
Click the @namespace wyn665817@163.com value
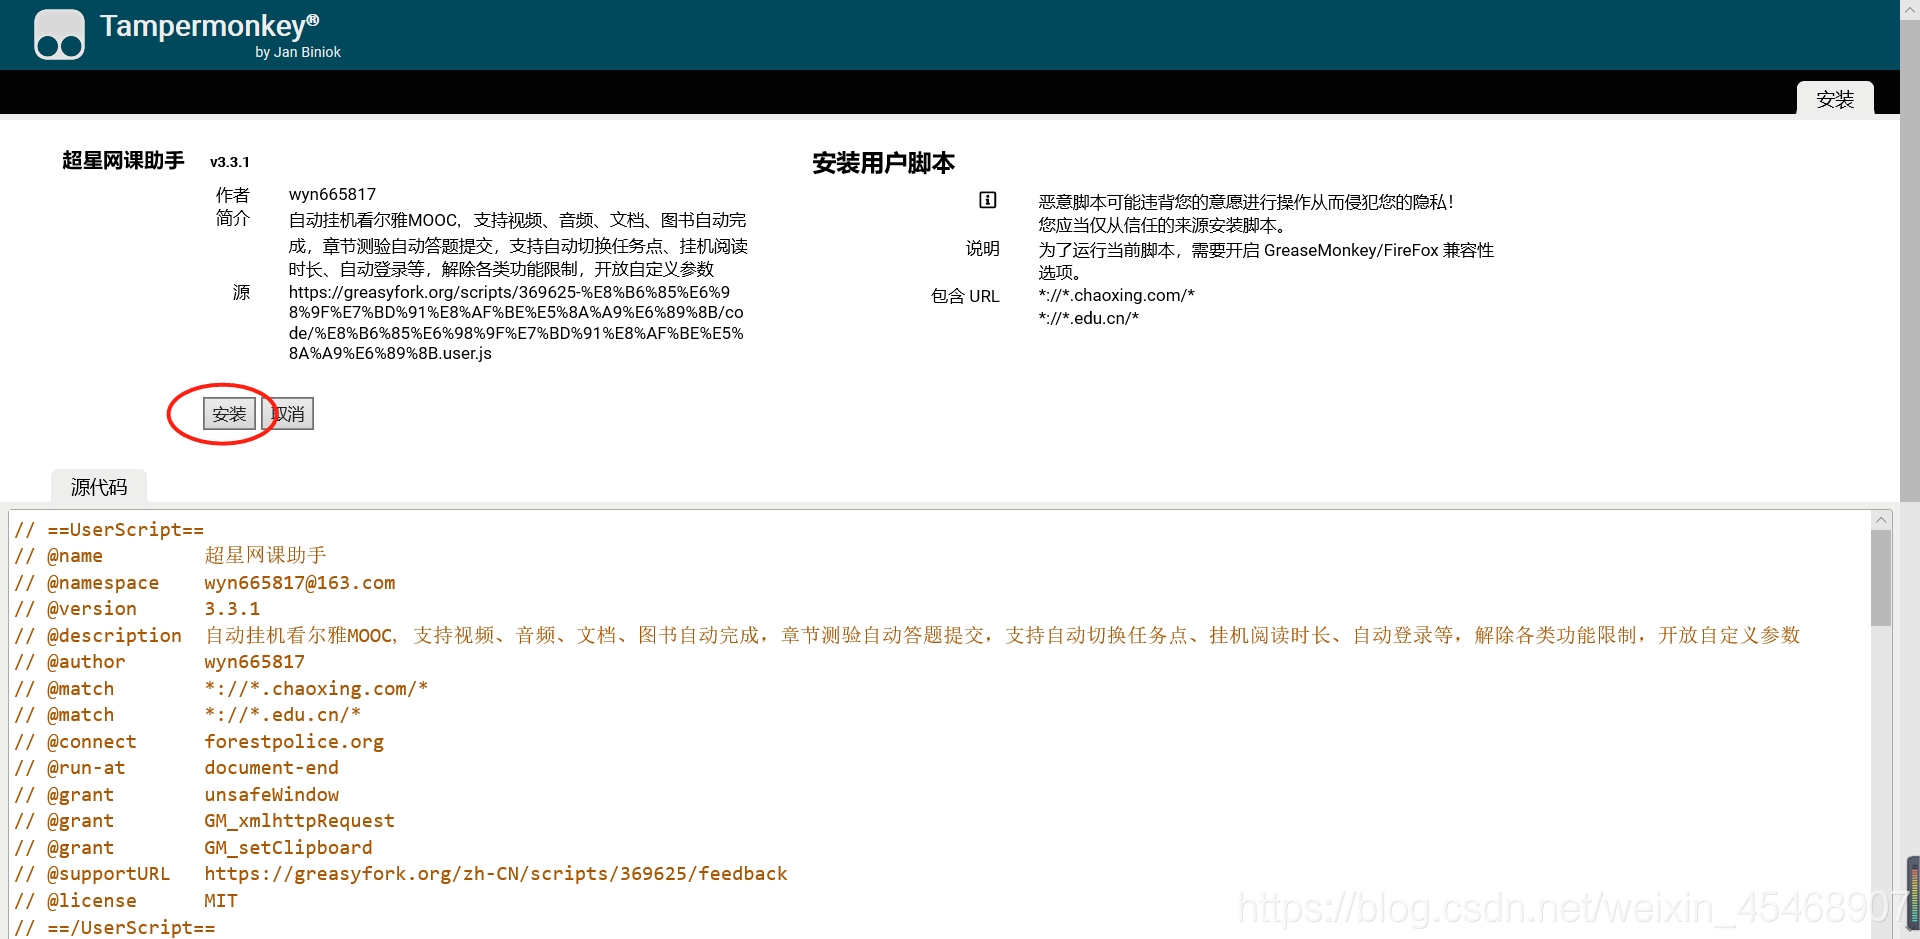pos(300,583)
